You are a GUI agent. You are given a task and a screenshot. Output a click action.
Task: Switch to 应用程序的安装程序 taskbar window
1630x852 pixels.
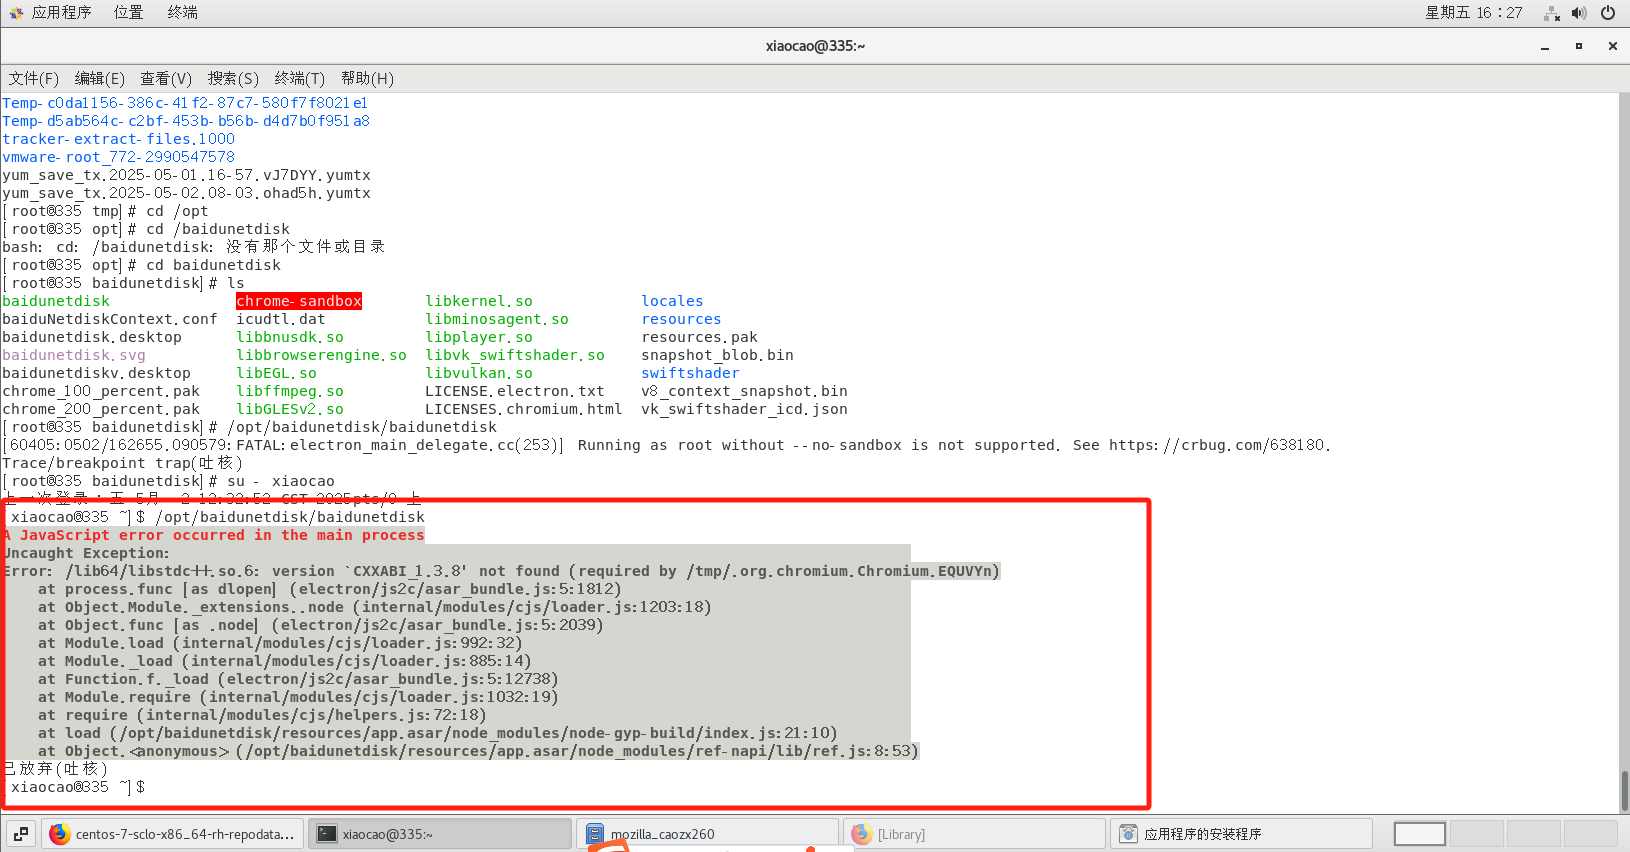[1242, 834]
